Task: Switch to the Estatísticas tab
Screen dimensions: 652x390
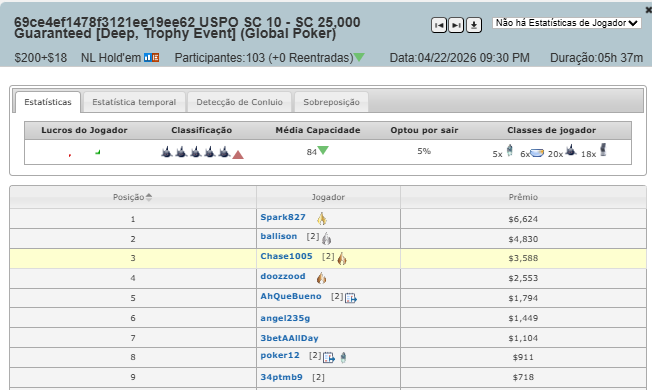Action: tap(48, 102)
